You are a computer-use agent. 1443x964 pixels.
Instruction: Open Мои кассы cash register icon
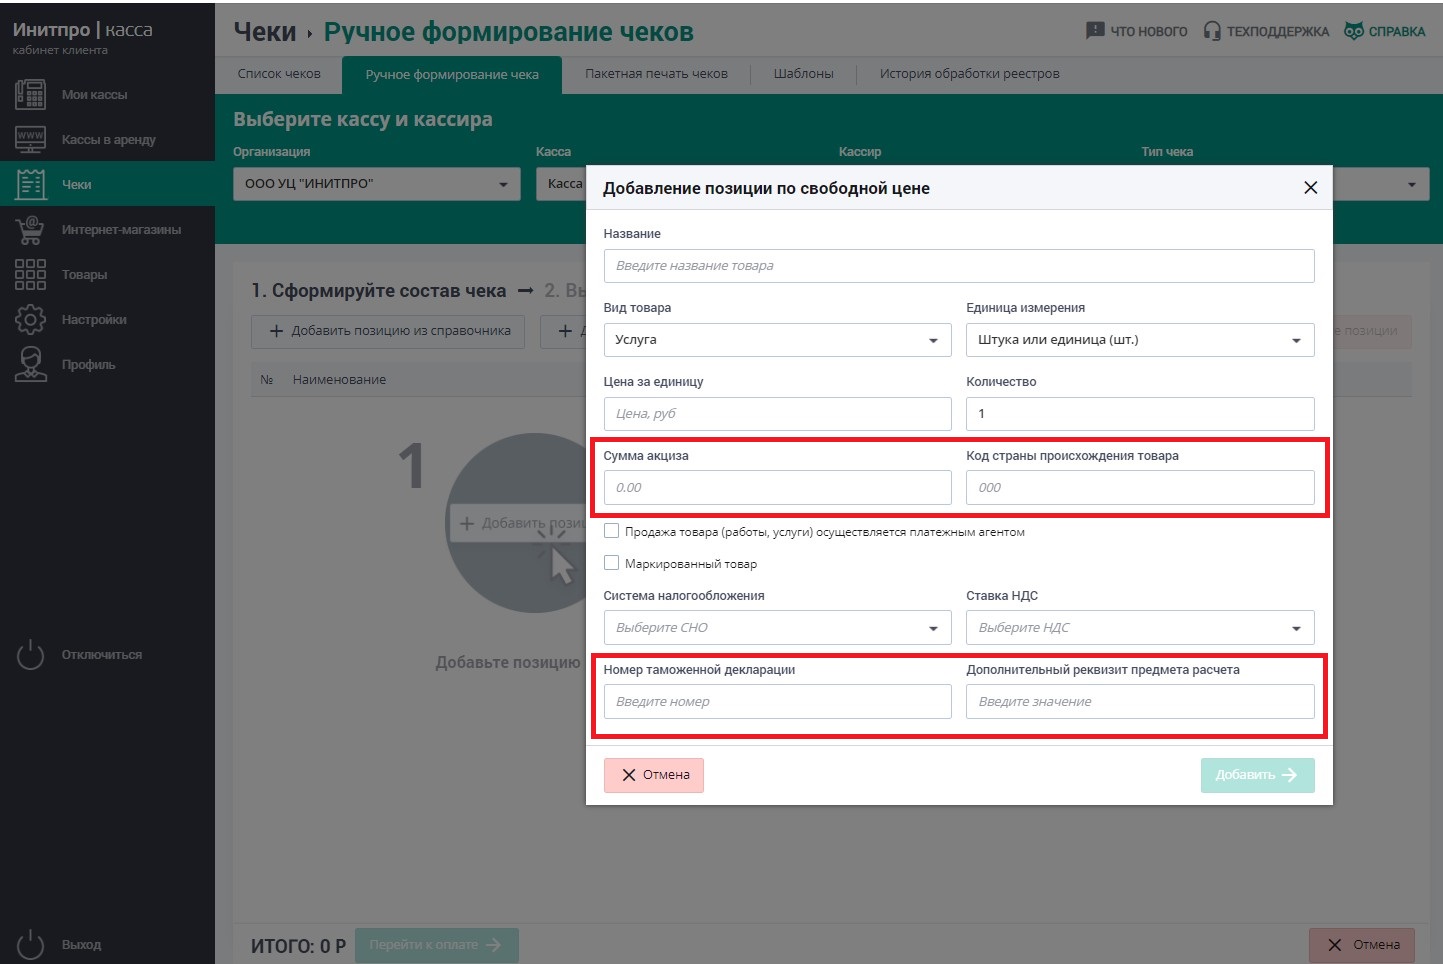pos(30,94)
